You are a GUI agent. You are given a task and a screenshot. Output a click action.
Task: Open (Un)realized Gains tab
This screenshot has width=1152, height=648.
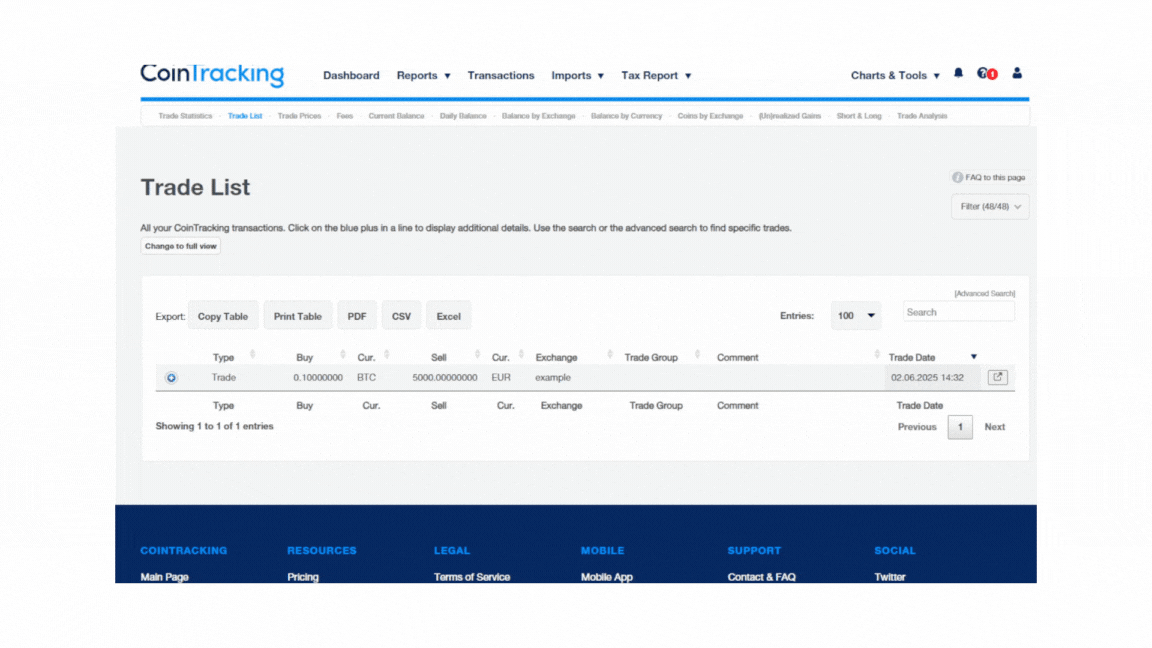pyautogui.click(x=790, y=116)
